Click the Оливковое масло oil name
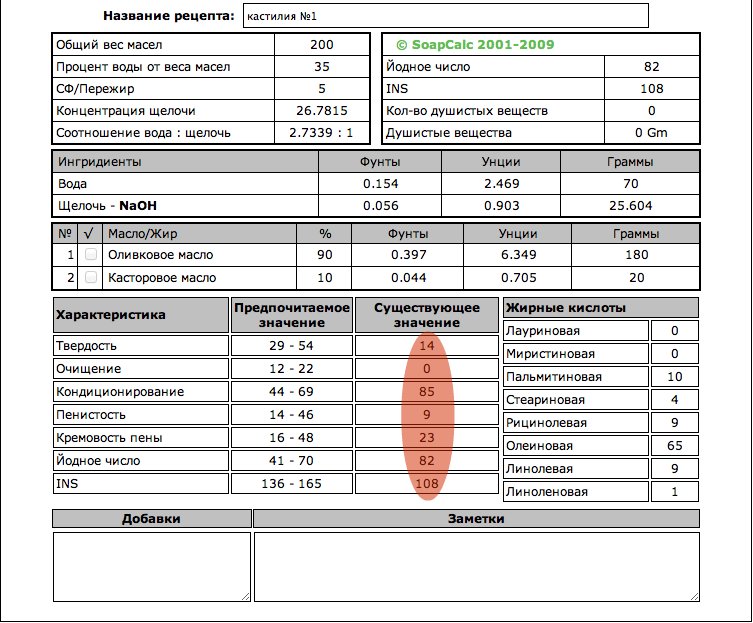 click(160, 255)
